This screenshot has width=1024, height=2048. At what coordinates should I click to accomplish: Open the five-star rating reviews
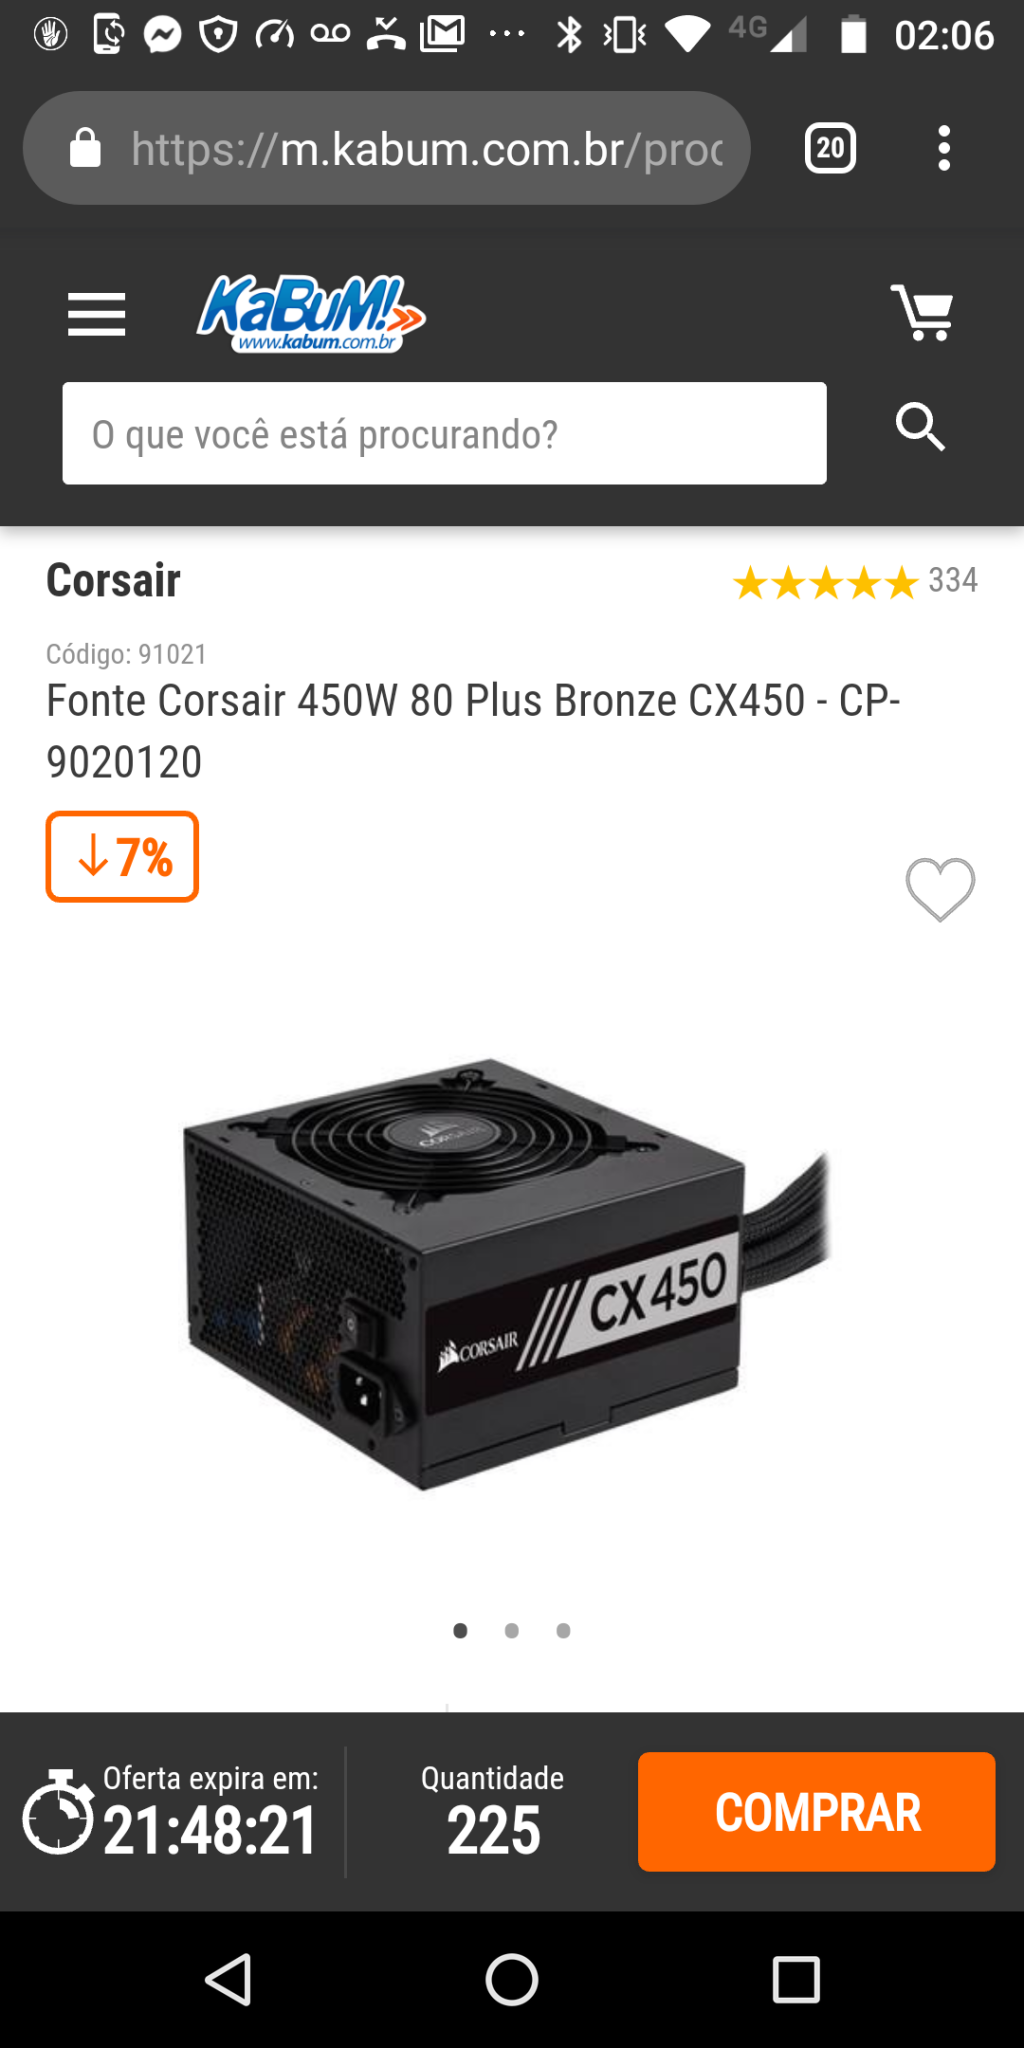tap(855, 581)
